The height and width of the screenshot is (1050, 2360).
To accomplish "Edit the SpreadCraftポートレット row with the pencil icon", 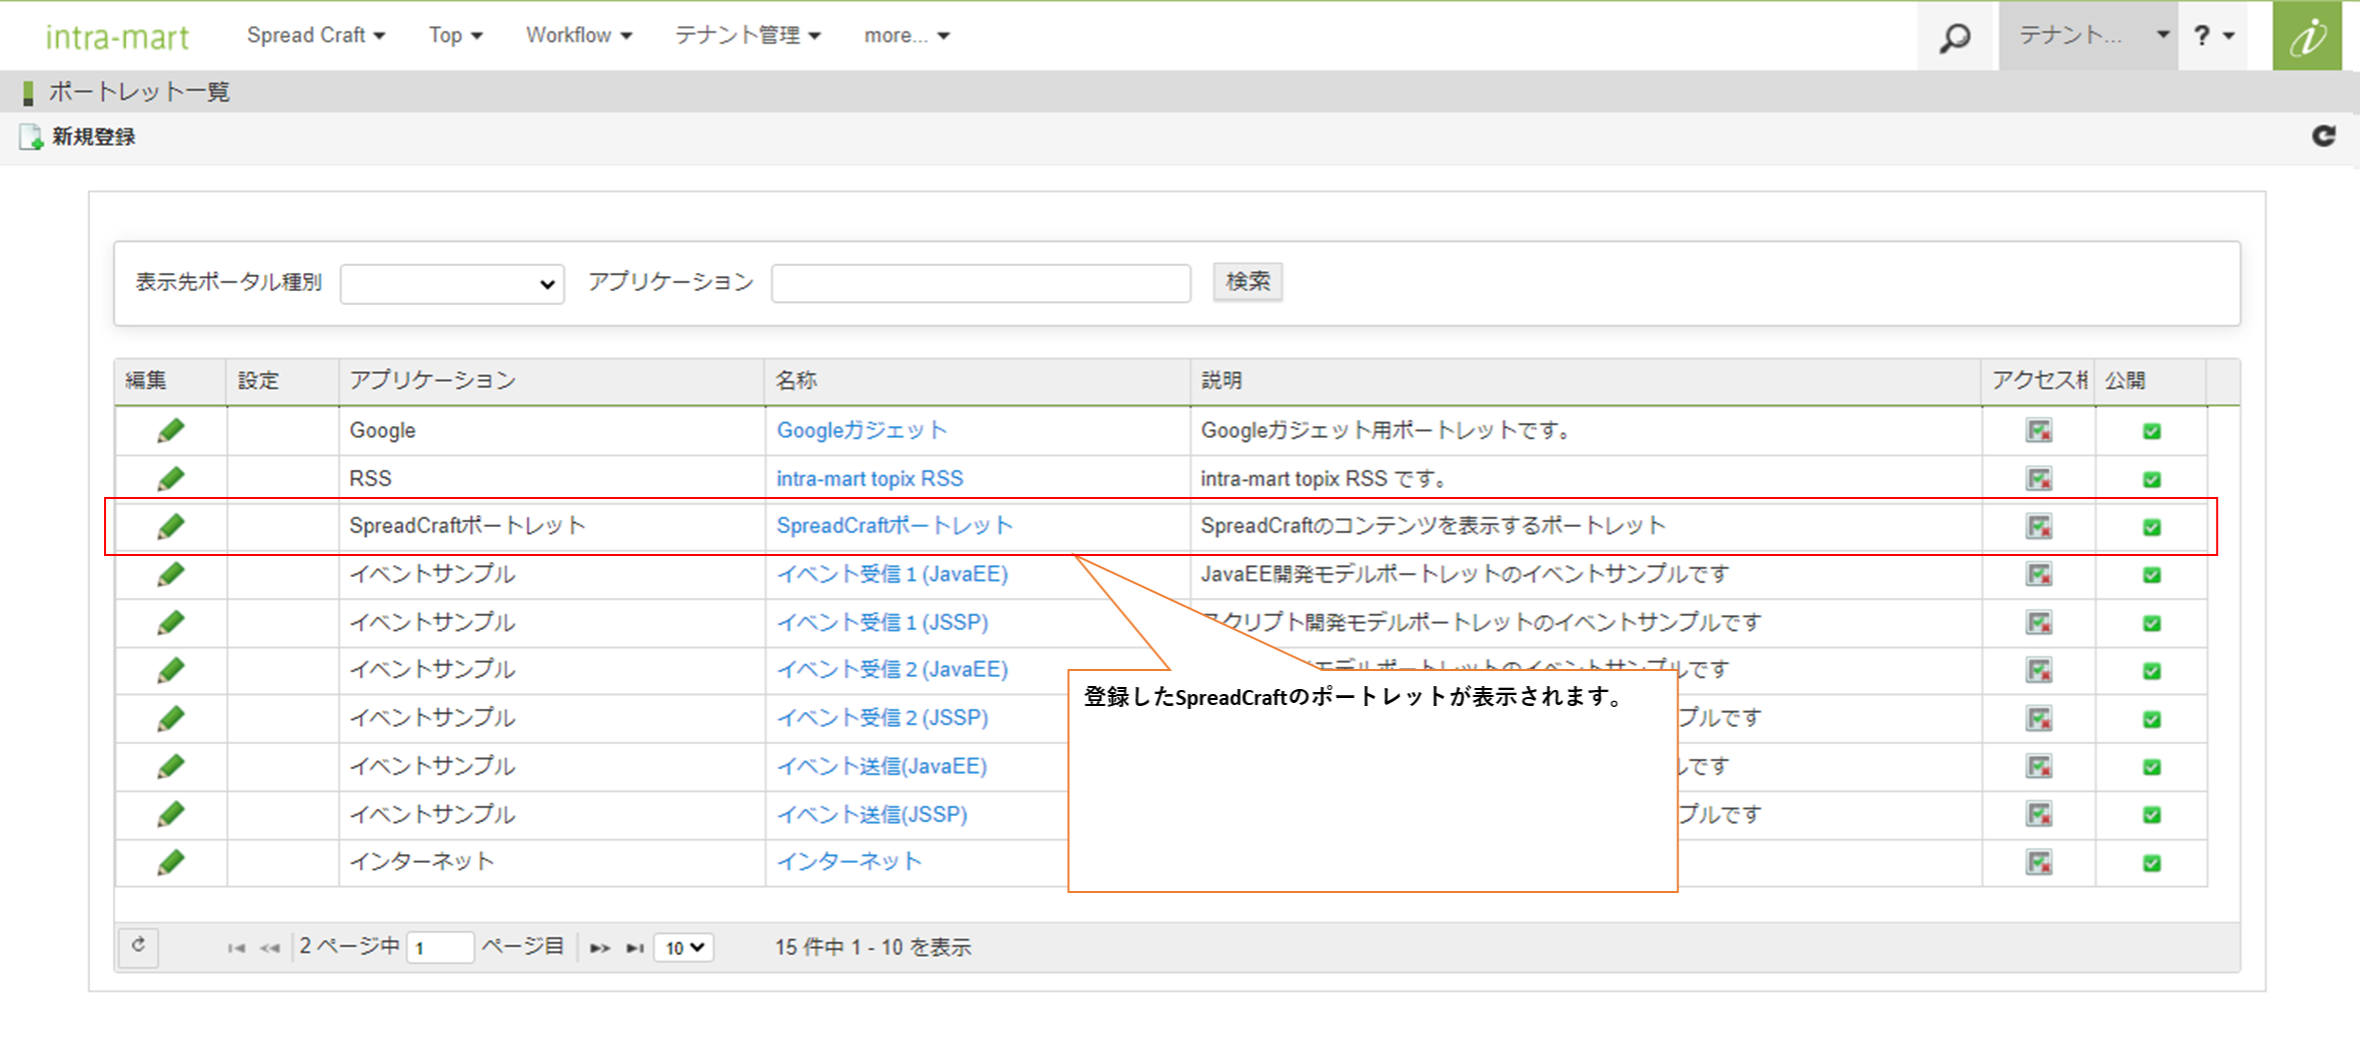I will [x=171, y=526].
